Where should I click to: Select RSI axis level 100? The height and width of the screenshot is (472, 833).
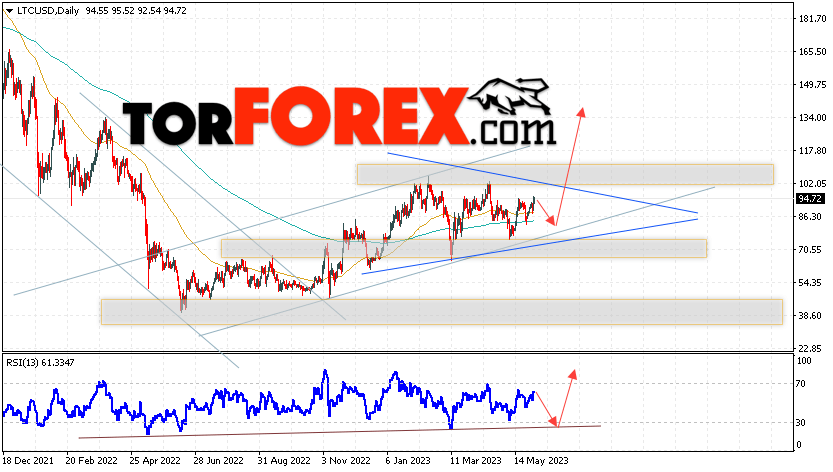[804, 361]
